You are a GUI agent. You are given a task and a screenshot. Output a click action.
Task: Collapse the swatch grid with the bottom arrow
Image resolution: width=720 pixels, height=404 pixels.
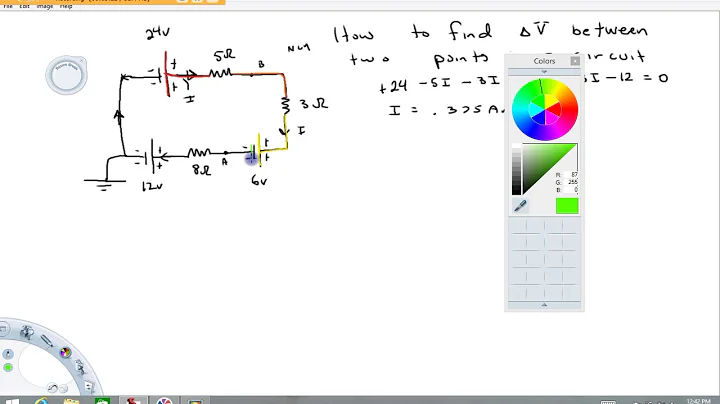point(544,305)
